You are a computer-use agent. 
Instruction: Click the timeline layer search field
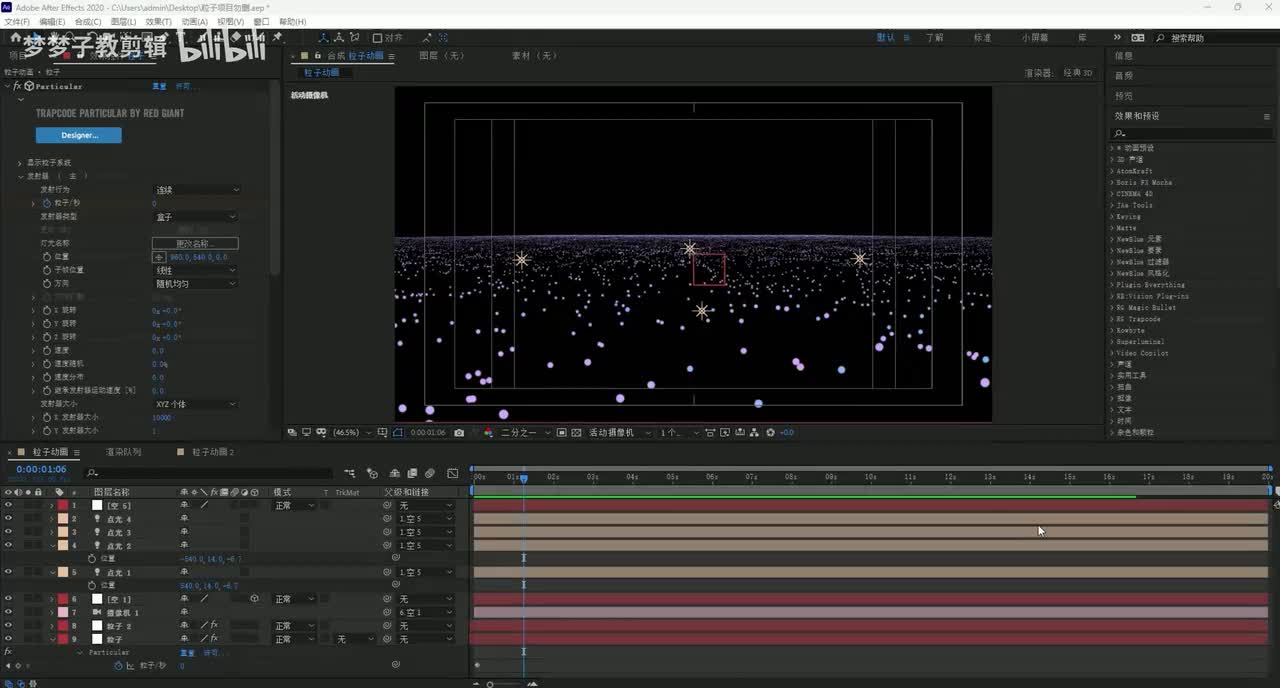210,473
